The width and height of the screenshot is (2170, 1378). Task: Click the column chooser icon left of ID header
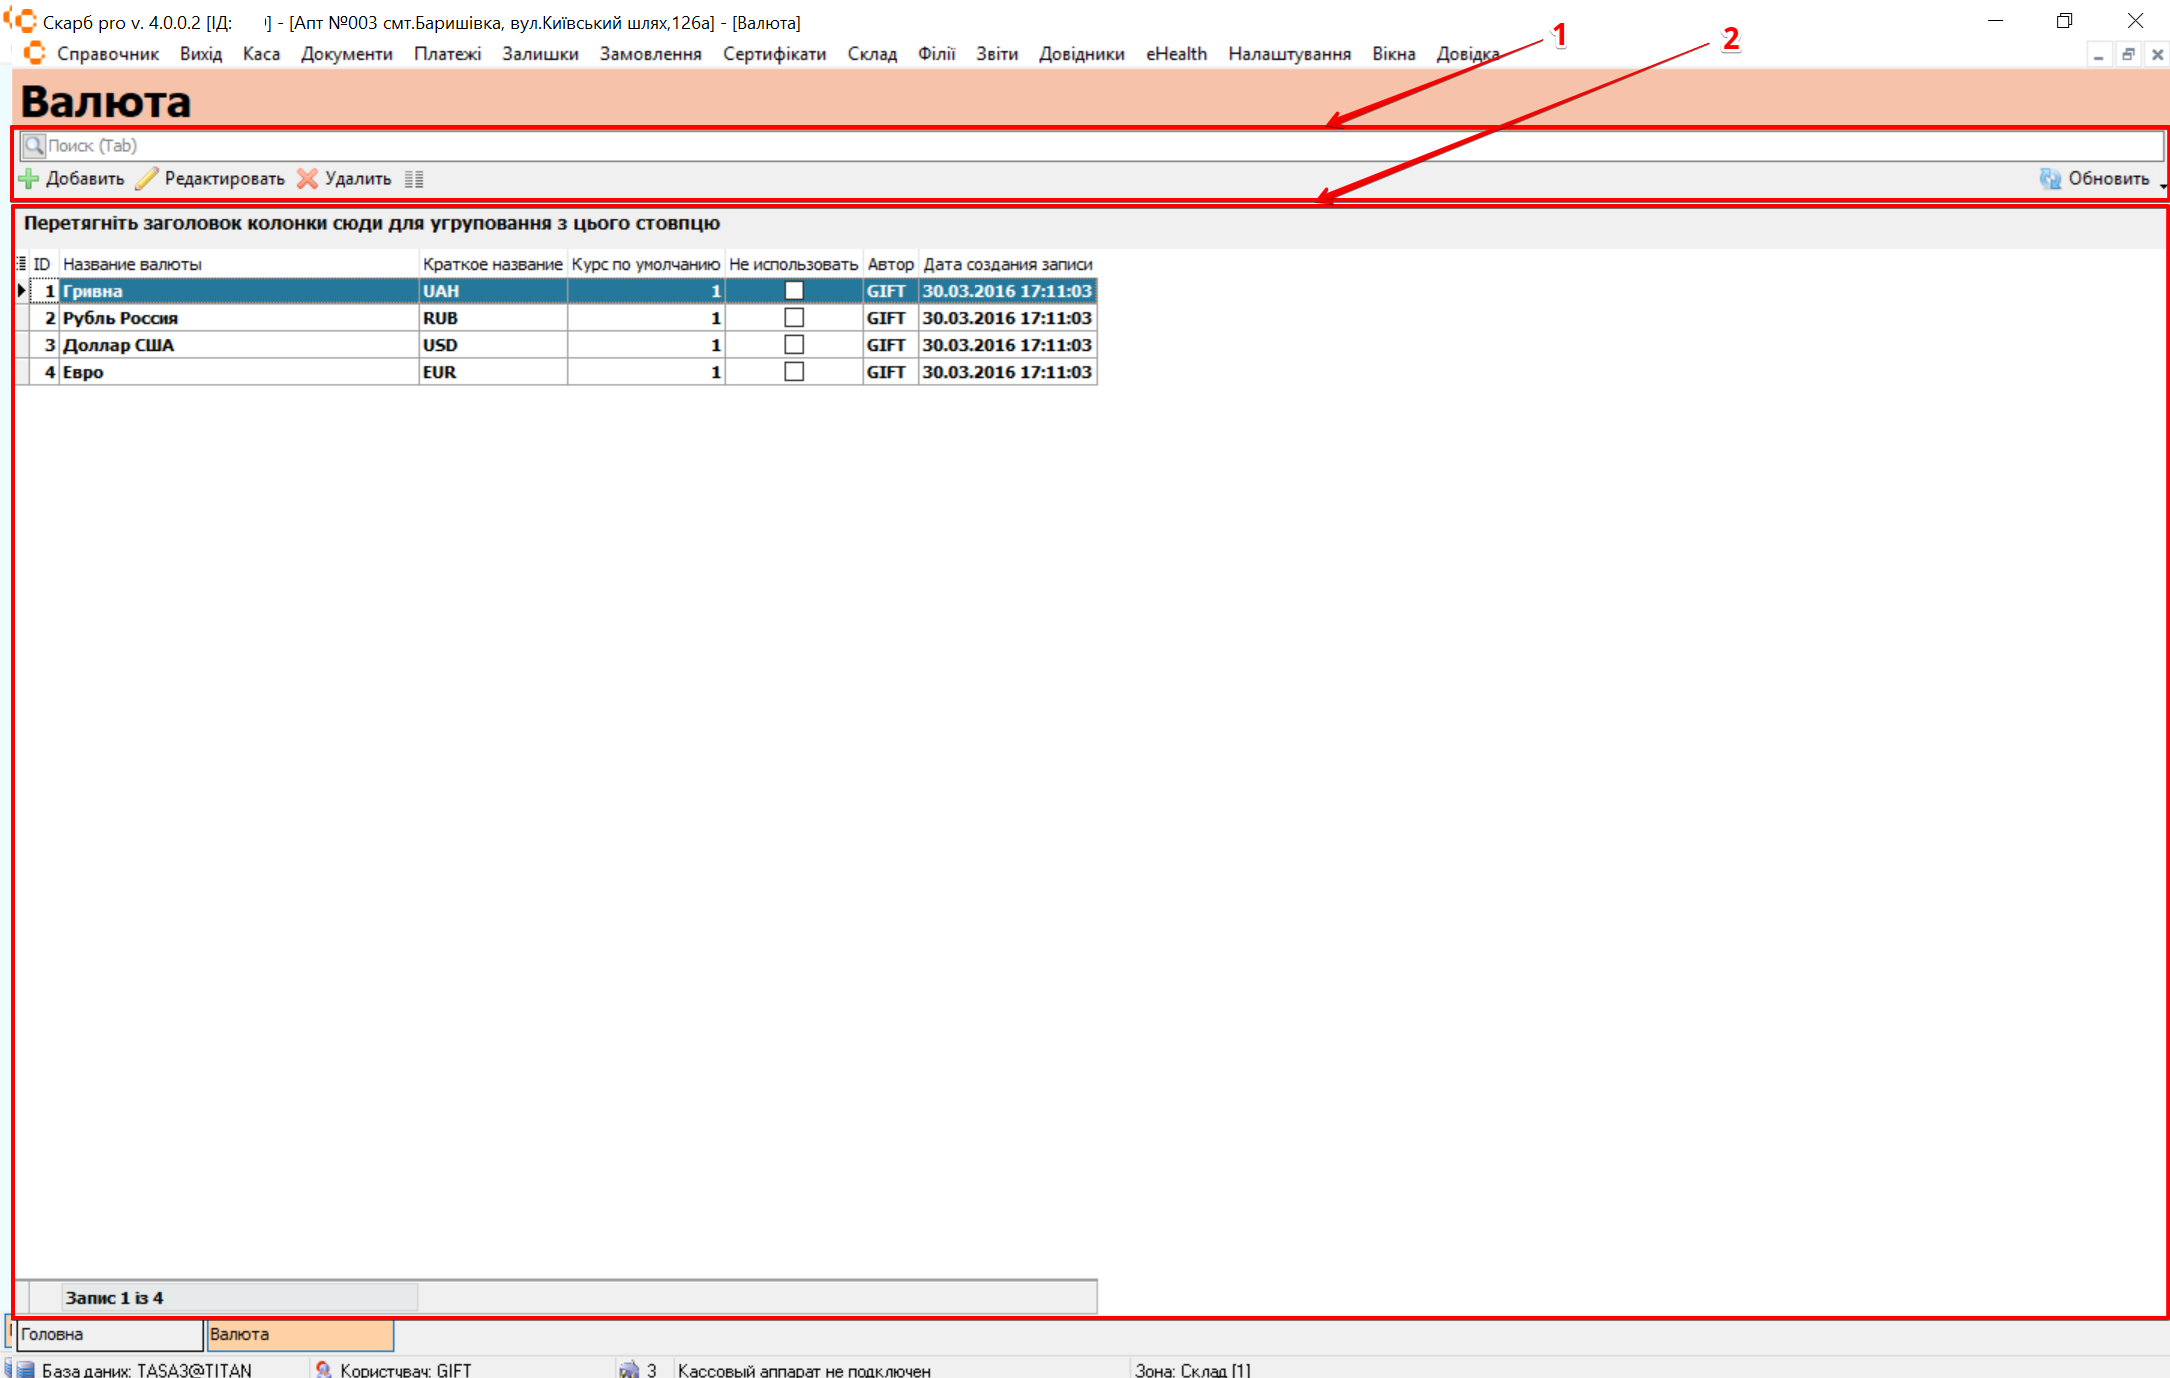pos(21,264)
